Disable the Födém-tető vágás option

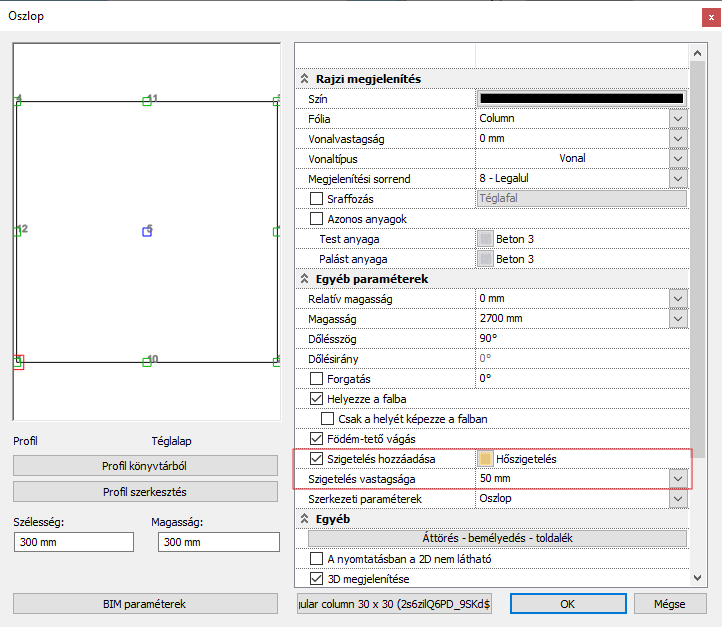click(317, 439)
